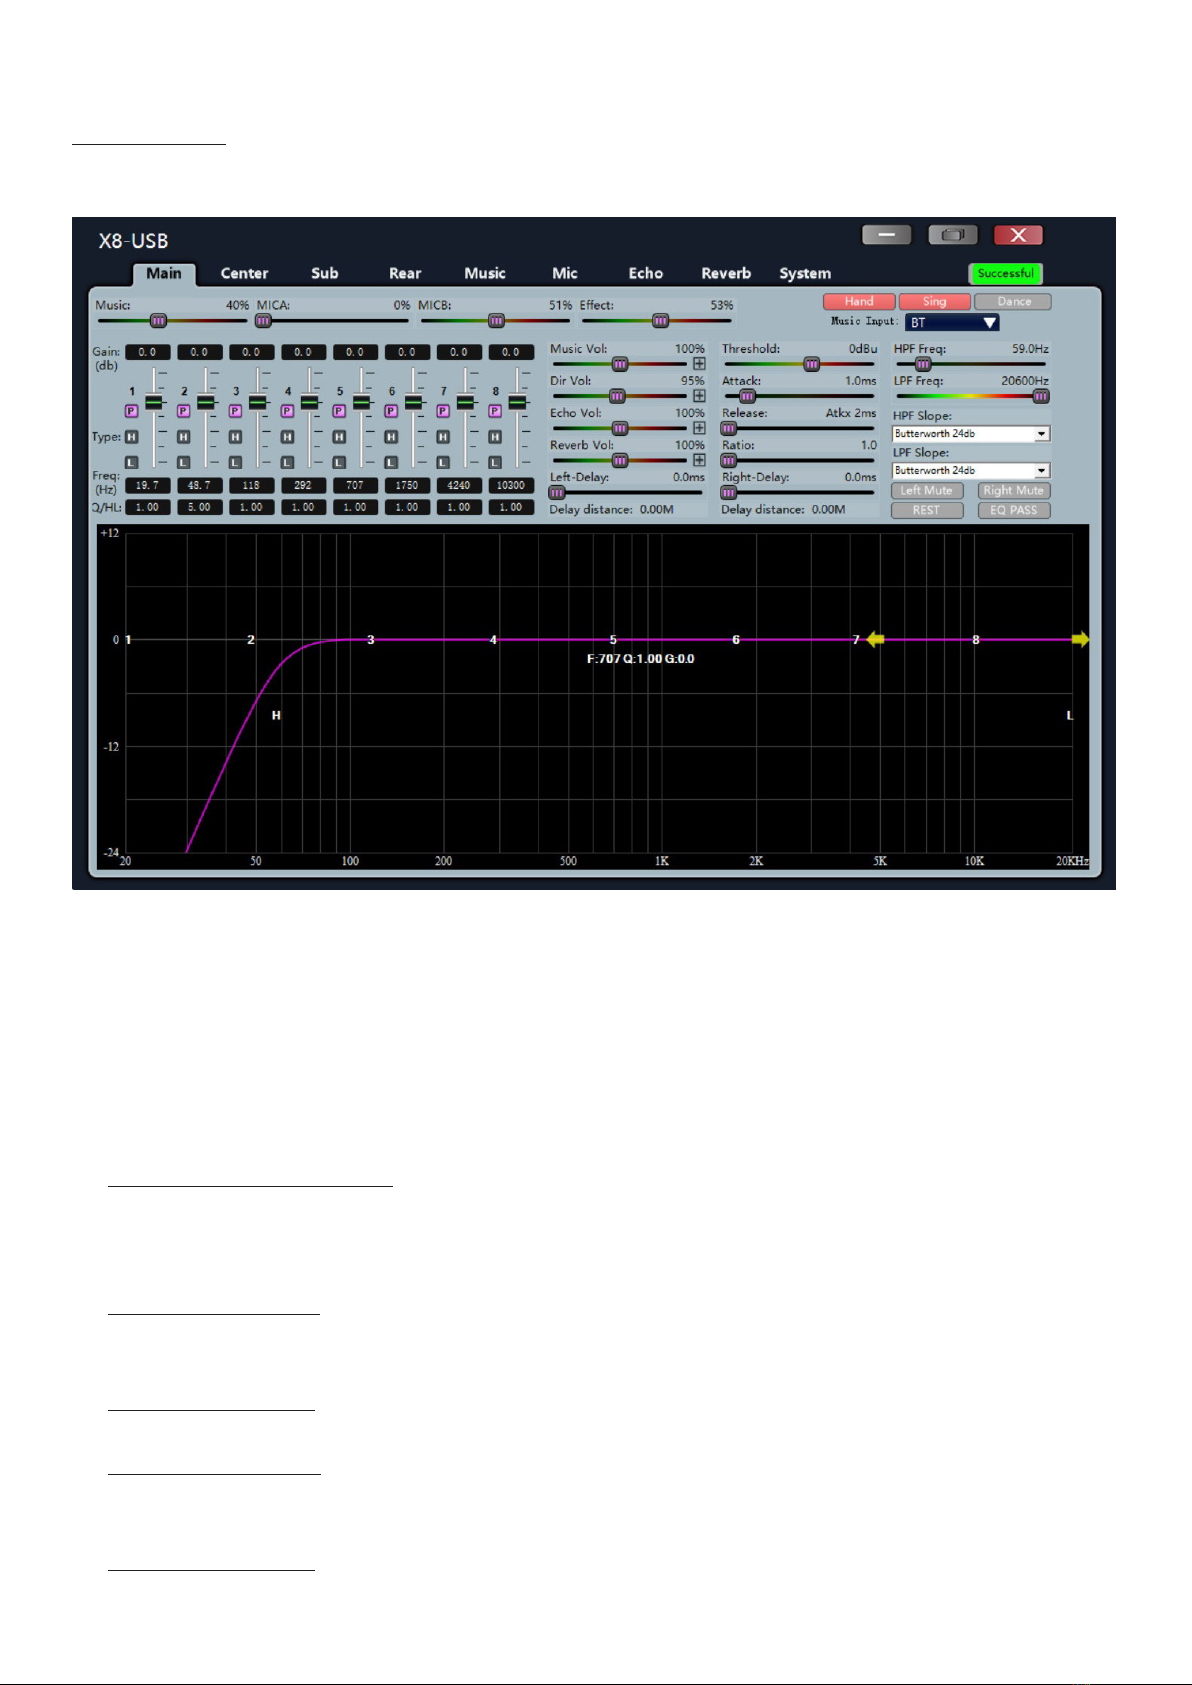Toggle the Right Mute button
This screenshot has width=1192, height=1685.
point(1014,490)
